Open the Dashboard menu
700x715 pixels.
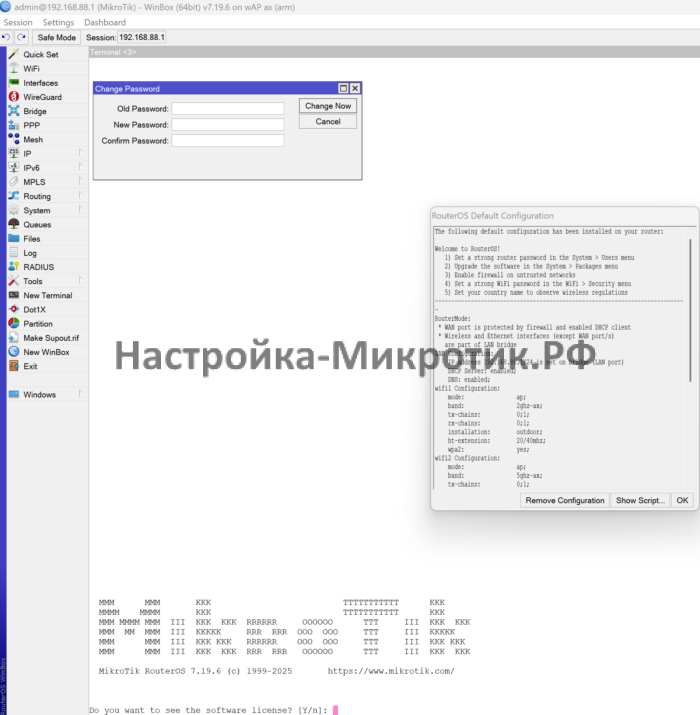(x=105, y=22)
